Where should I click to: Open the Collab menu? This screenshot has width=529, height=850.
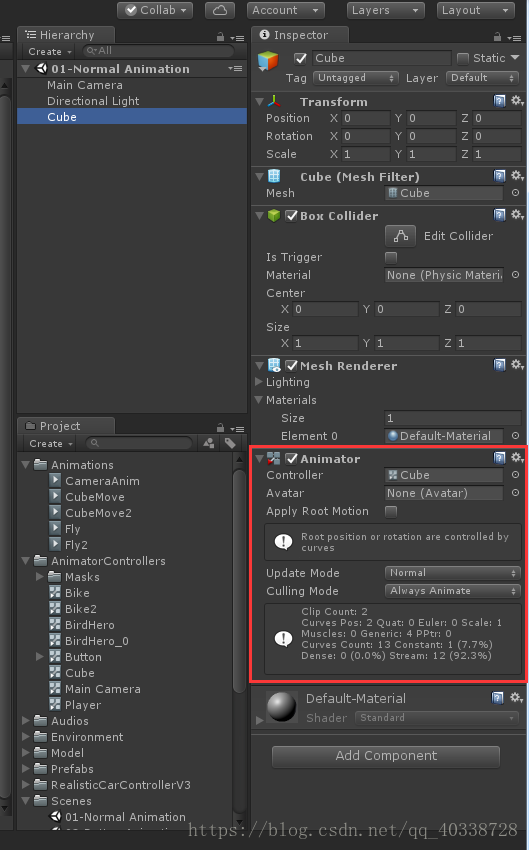point(155,10)
